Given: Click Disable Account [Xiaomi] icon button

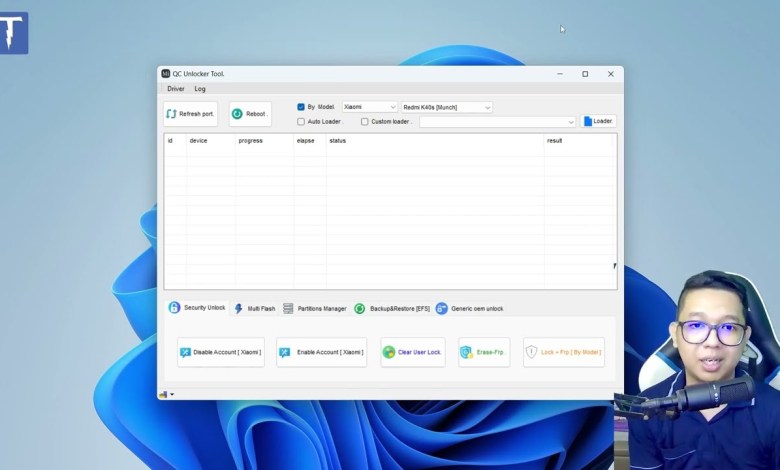Looking at the screenshot, I should coord(186,352).
